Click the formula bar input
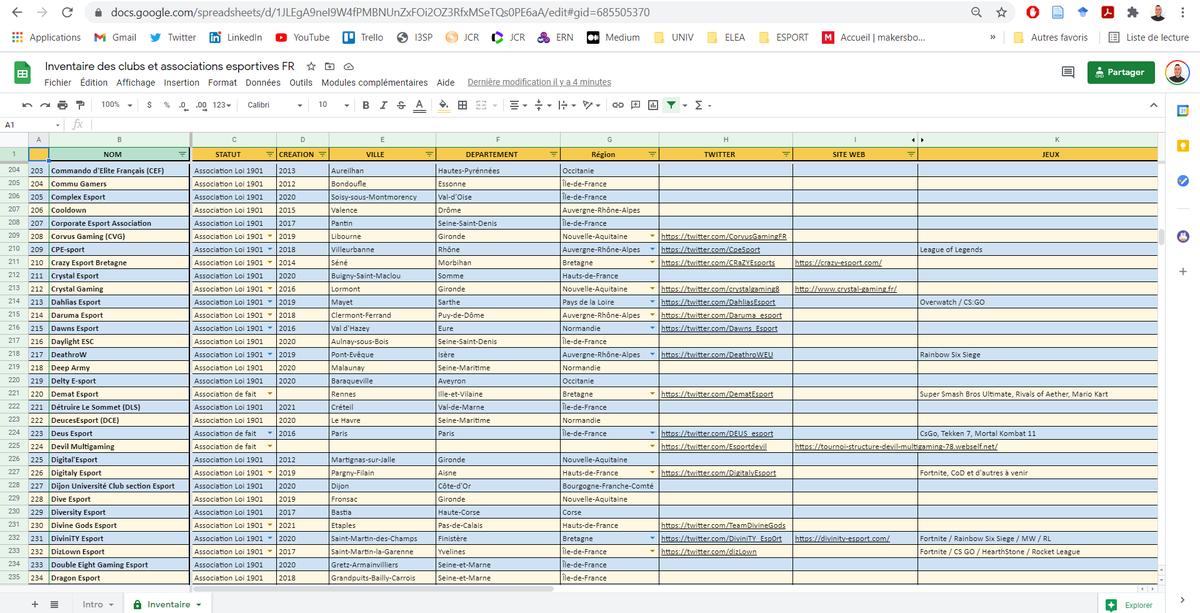 pos(626,125)
